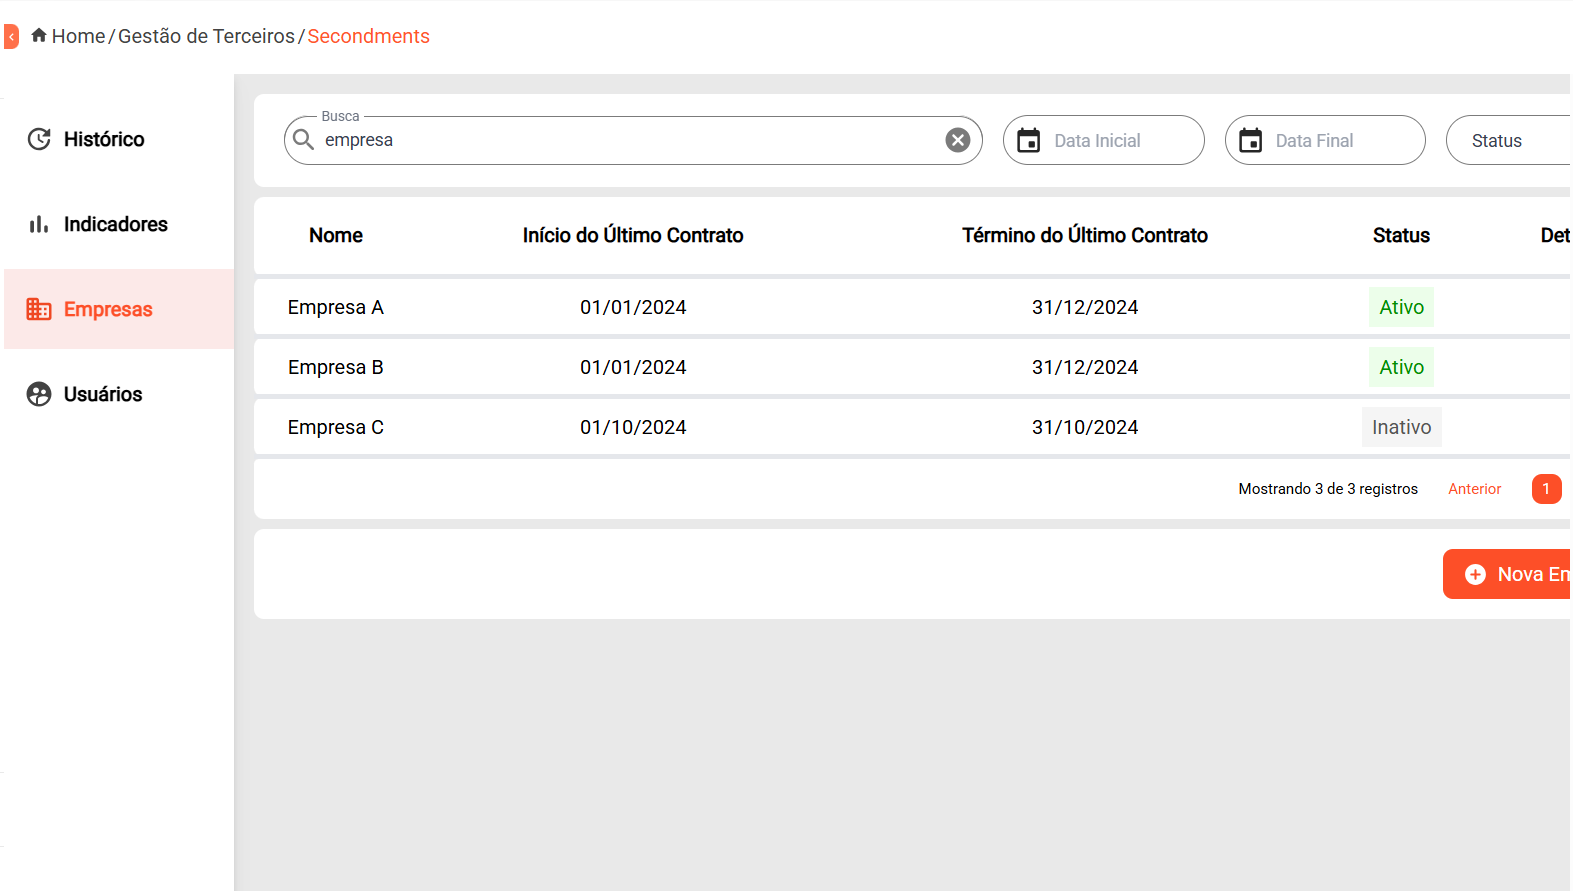
Task: Click the Empresas building icon
Action: [39, 309]
